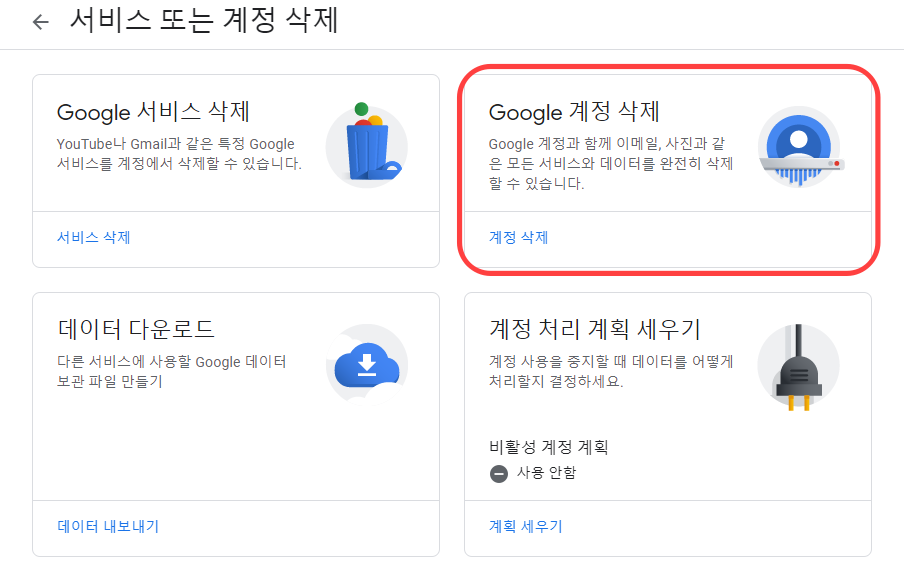Click the YouTube나 Gmail description text

(179, 154)
